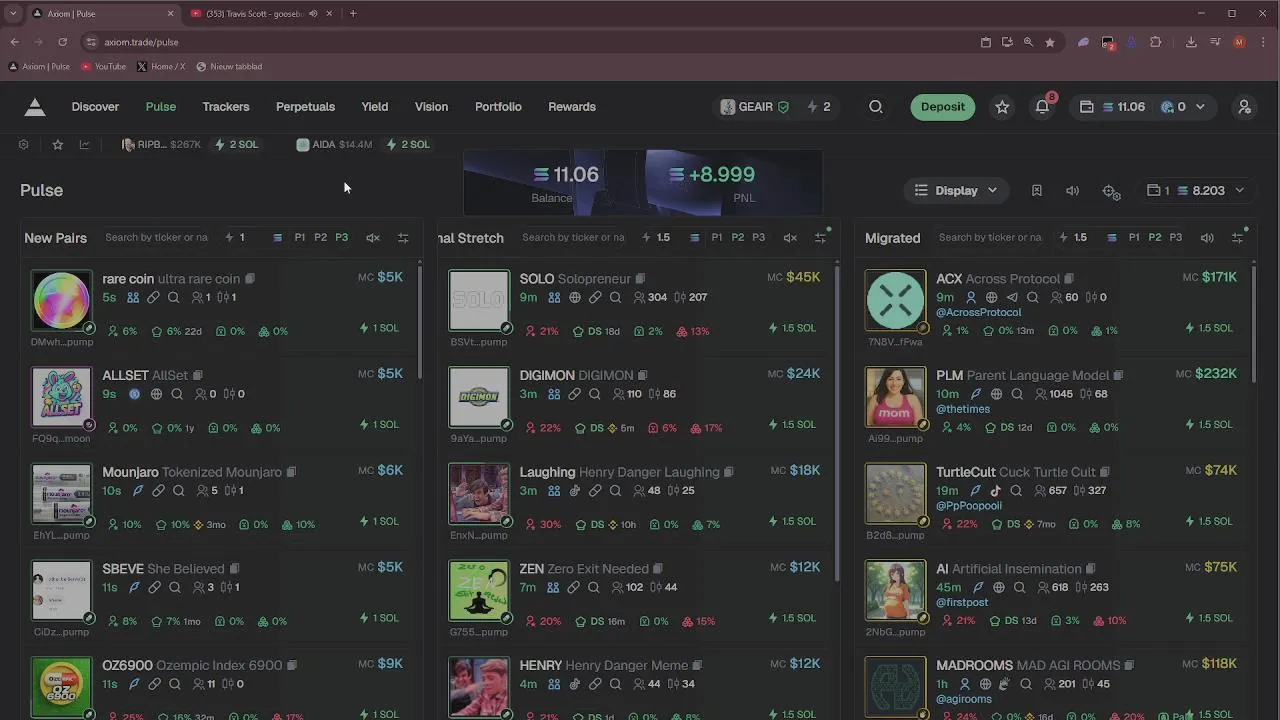The width and height of the screenshot is (1280, 720).
Task: Open Chrome tab search dropdown arrow
Action: click(13, 13)
